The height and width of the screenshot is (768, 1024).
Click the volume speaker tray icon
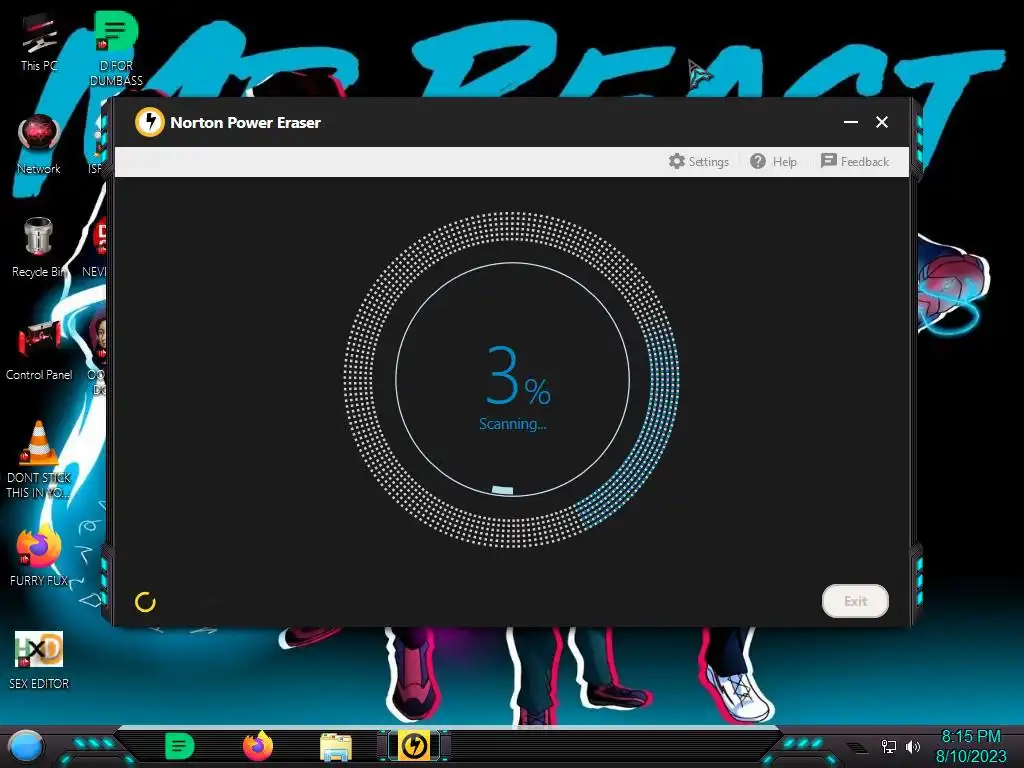913,746
